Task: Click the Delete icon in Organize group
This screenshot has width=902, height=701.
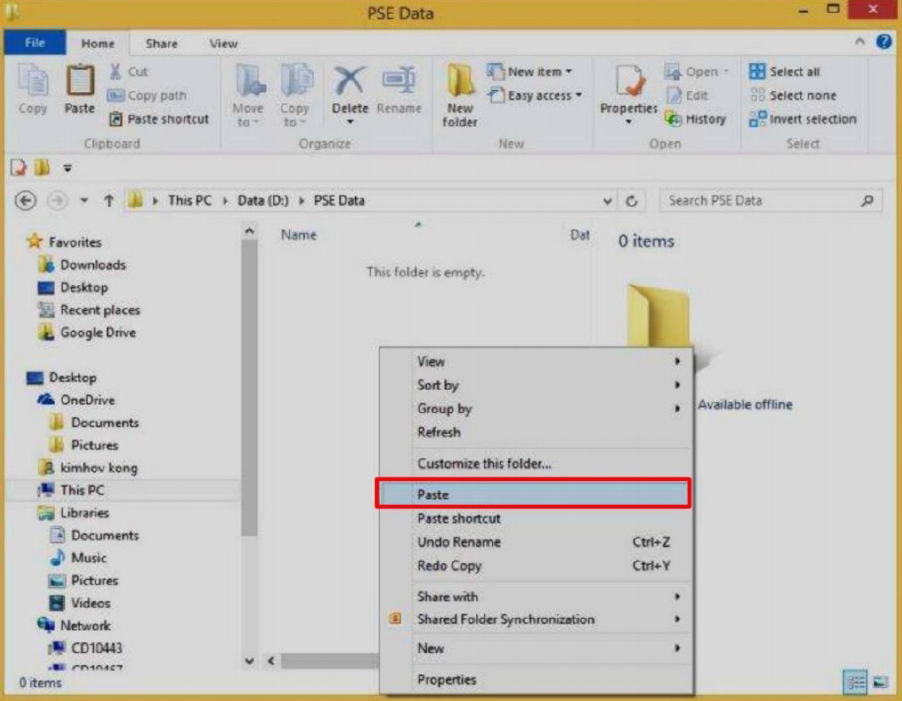Action: [350, 91]
